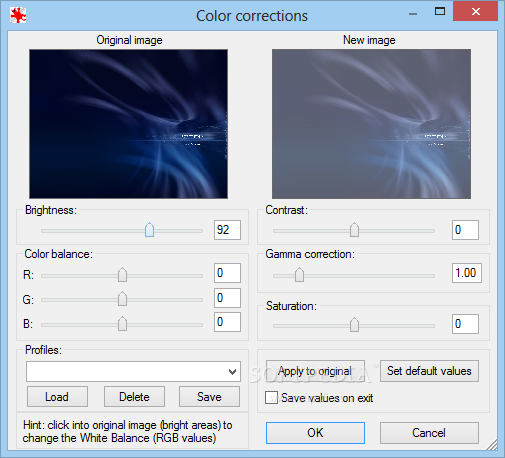Click the Gamma correction slider thumb

pos(299,275)
